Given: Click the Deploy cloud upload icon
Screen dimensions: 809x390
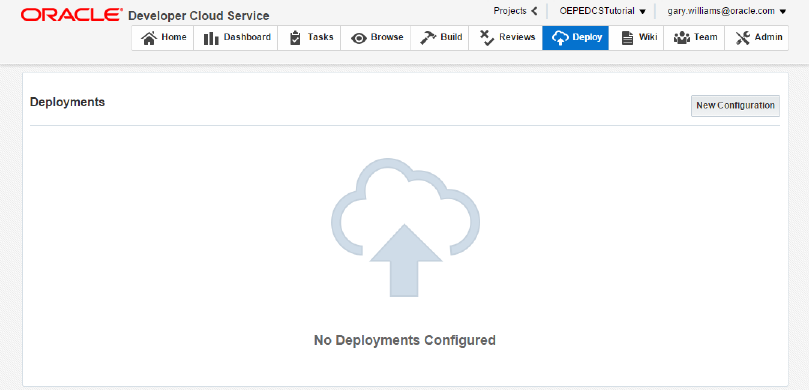Looking at the screenshot, I should point(560,38).
